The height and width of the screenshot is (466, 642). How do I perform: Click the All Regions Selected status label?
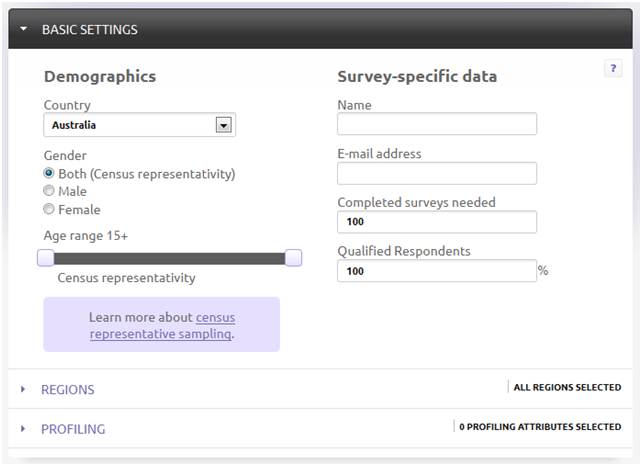click(567, 387)
